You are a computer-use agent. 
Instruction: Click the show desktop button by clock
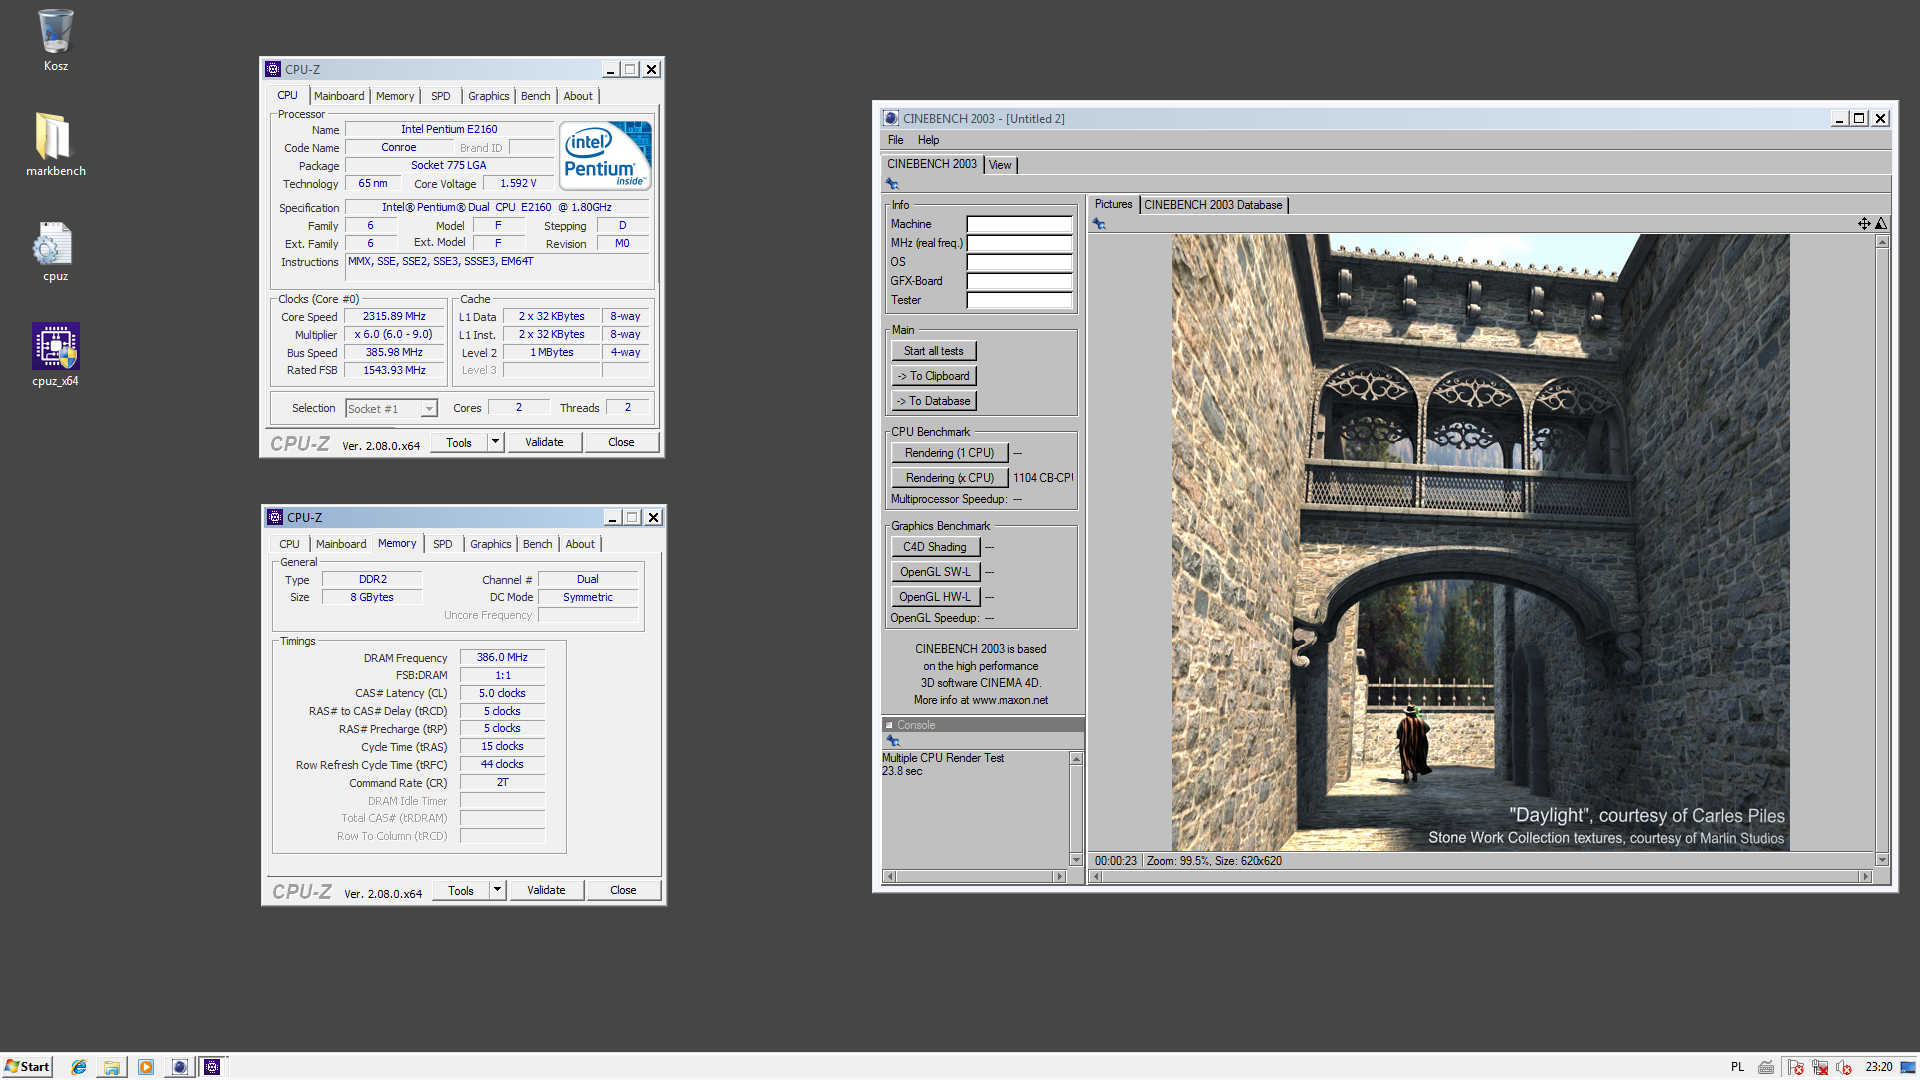pyautogui.click(x=1909, y=1067)
